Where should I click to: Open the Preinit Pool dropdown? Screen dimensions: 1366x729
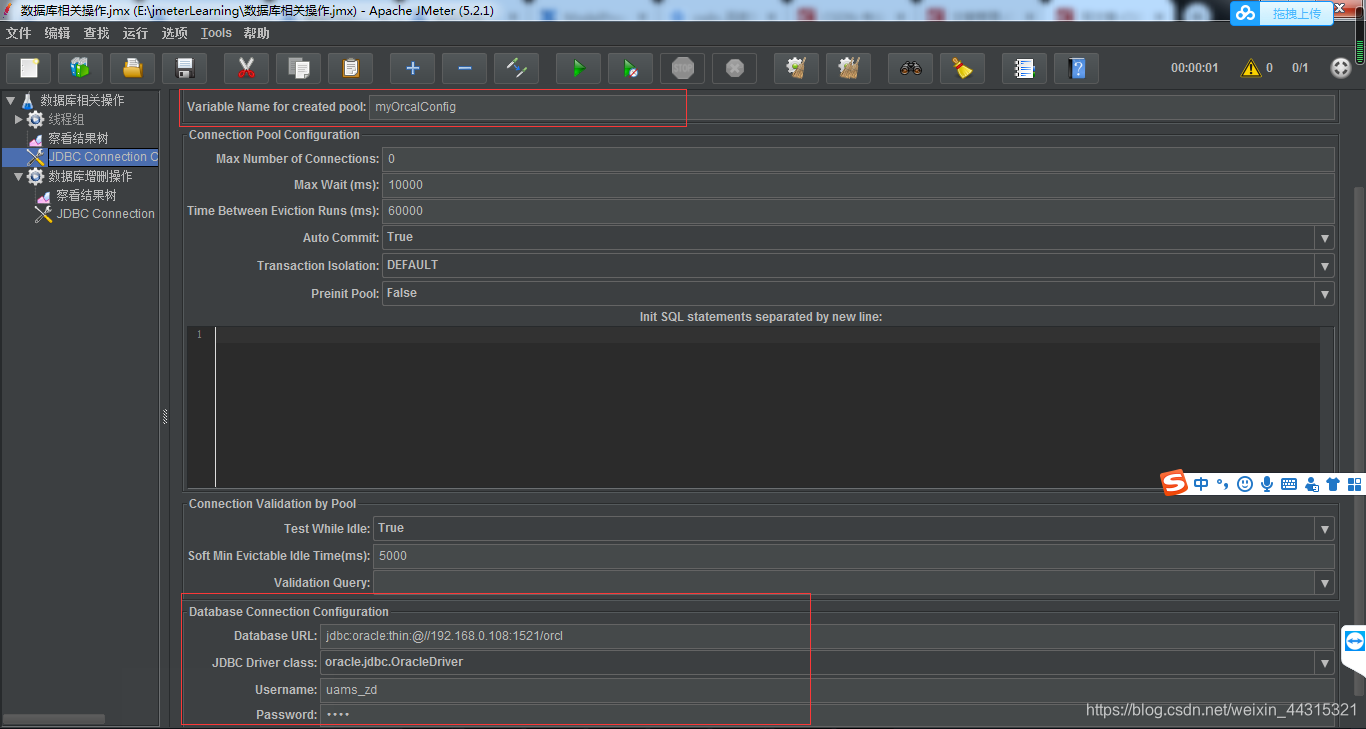[x=1325, y=294]
